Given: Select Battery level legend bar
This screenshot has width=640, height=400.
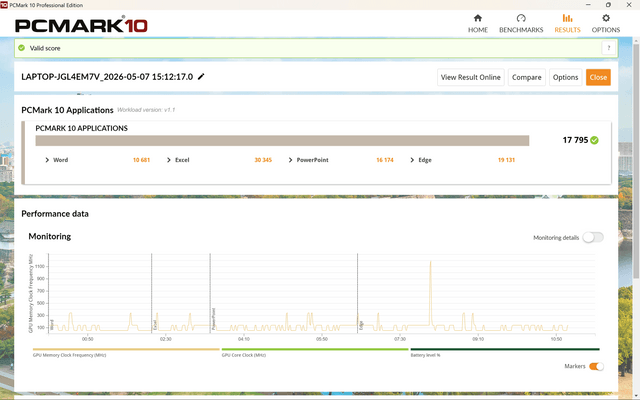Looking at the screenshot, I should (x=505, y=349).
